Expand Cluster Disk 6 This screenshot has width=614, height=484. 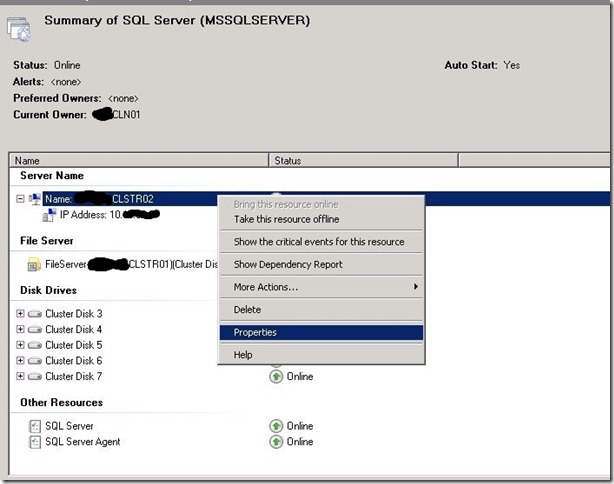(x=20, y=361)
